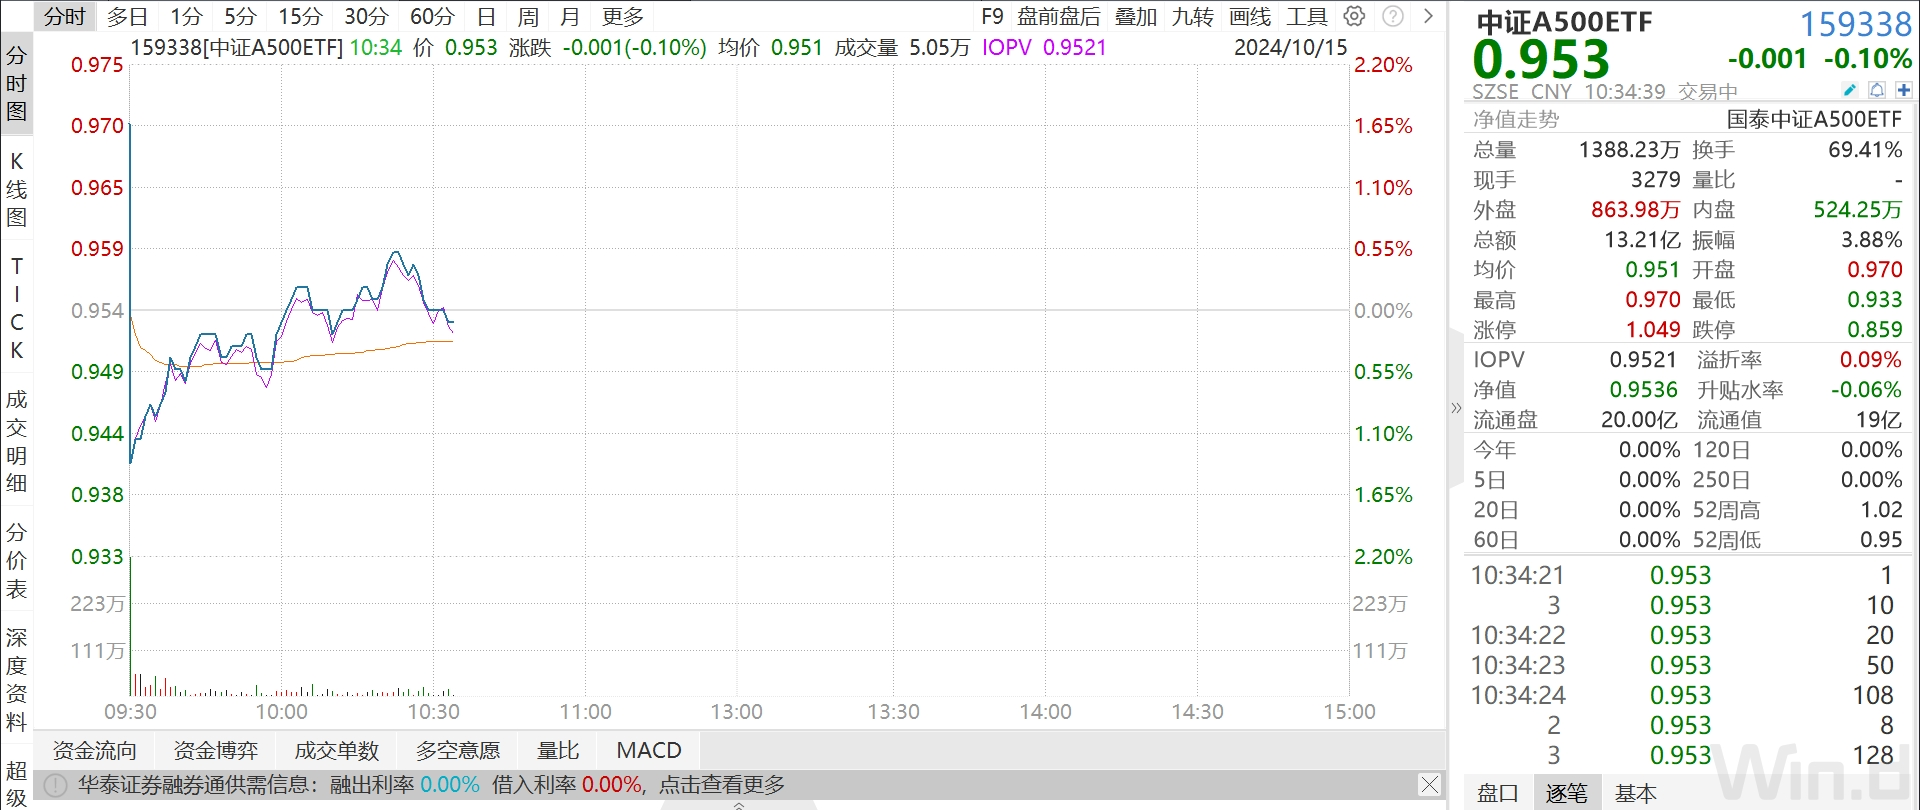Viewport: 1920px width, 810px height.
Task: Click the info icon before 华泰证券 notice
Action: [56, 785]
